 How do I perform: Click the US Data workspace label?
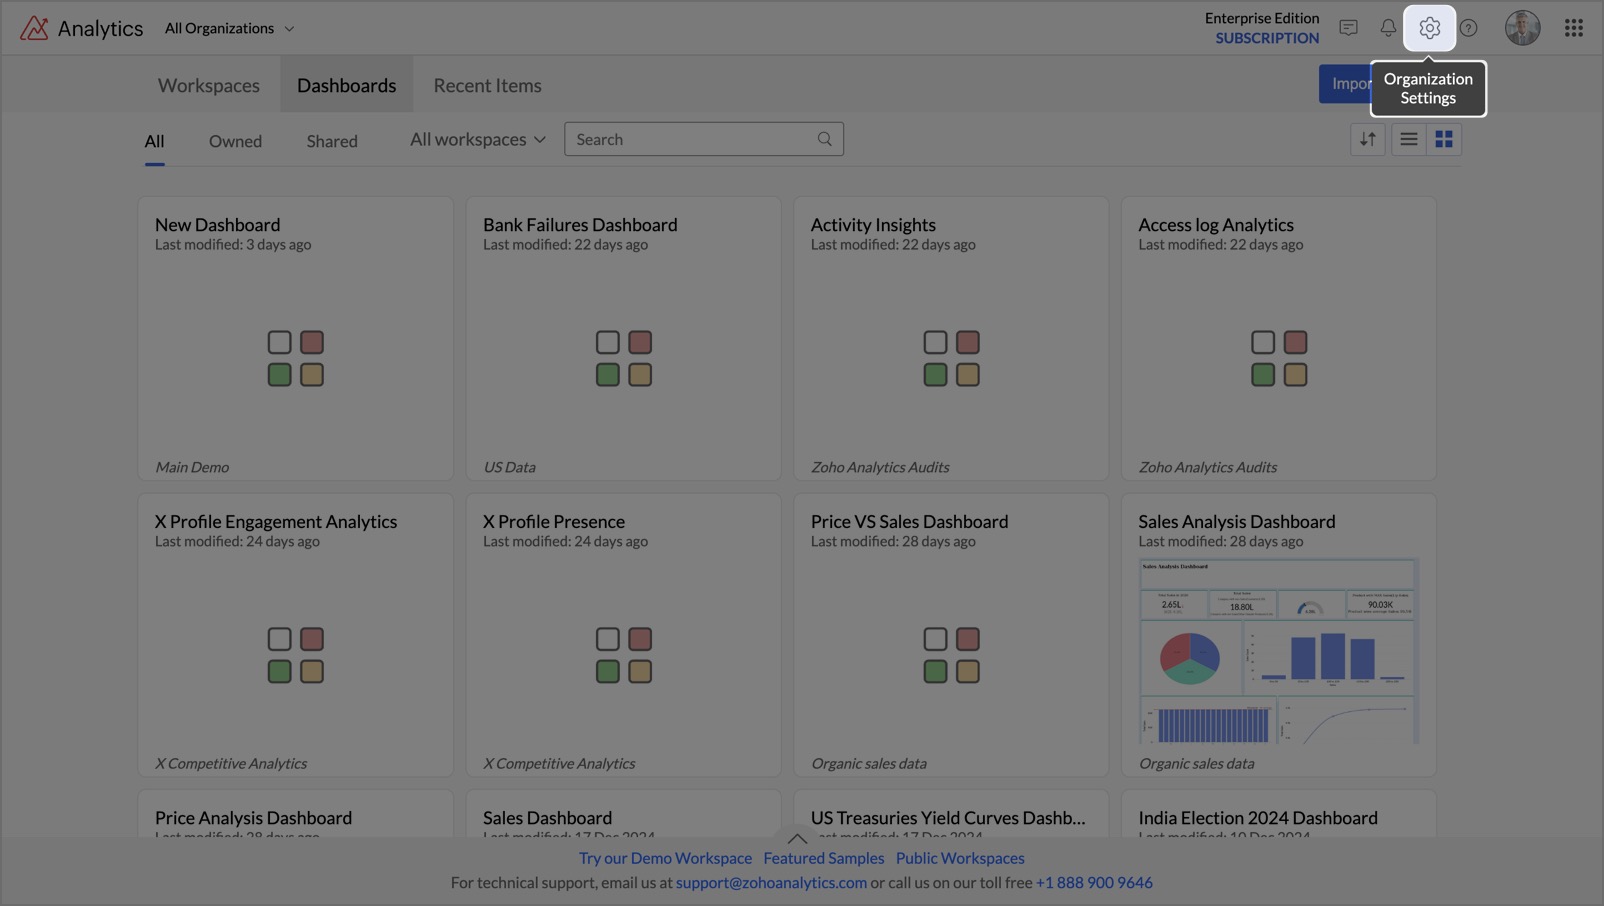pos(509,467)
